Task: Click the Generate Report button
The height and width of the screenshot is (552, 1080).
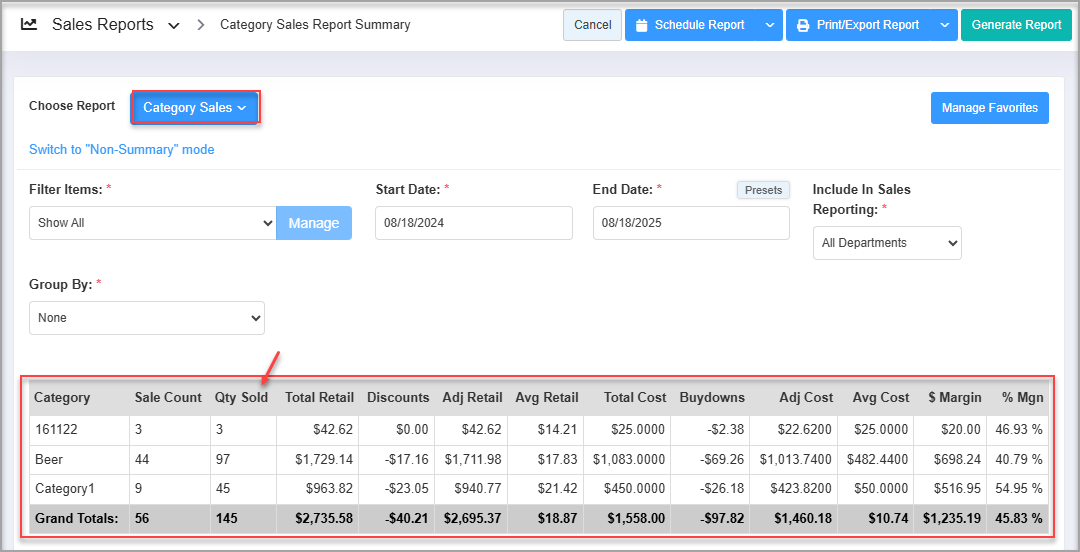Action: (1016, 25)
